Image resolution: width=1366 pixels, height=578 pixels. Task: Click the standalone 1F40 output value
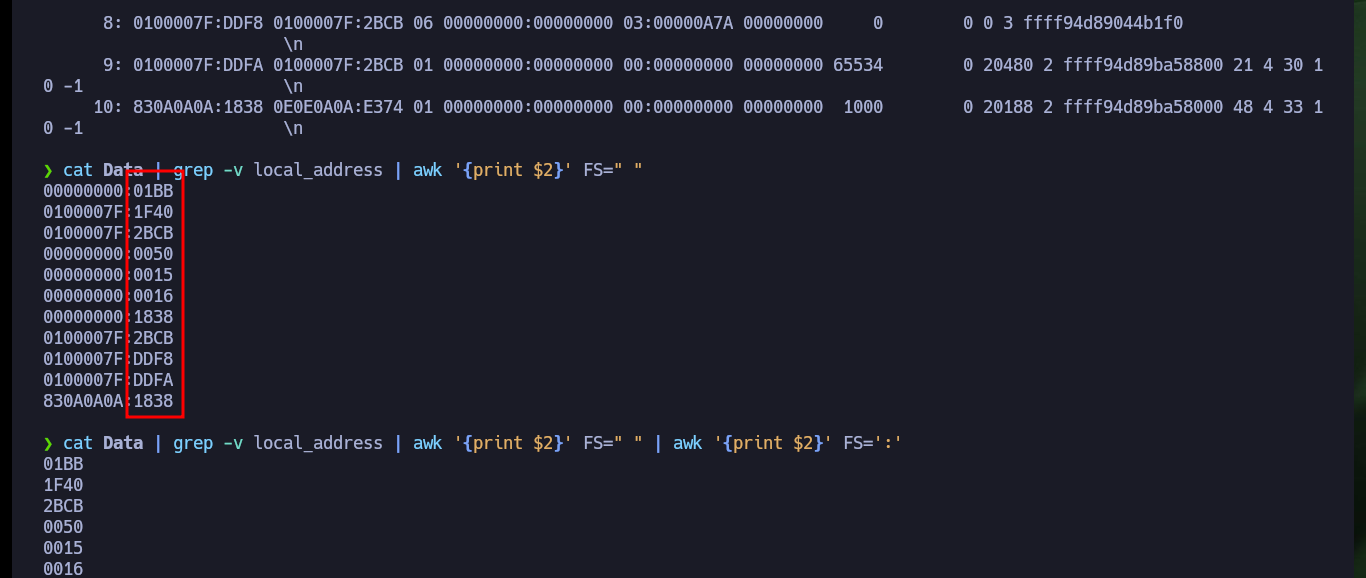tap(63, 485)
